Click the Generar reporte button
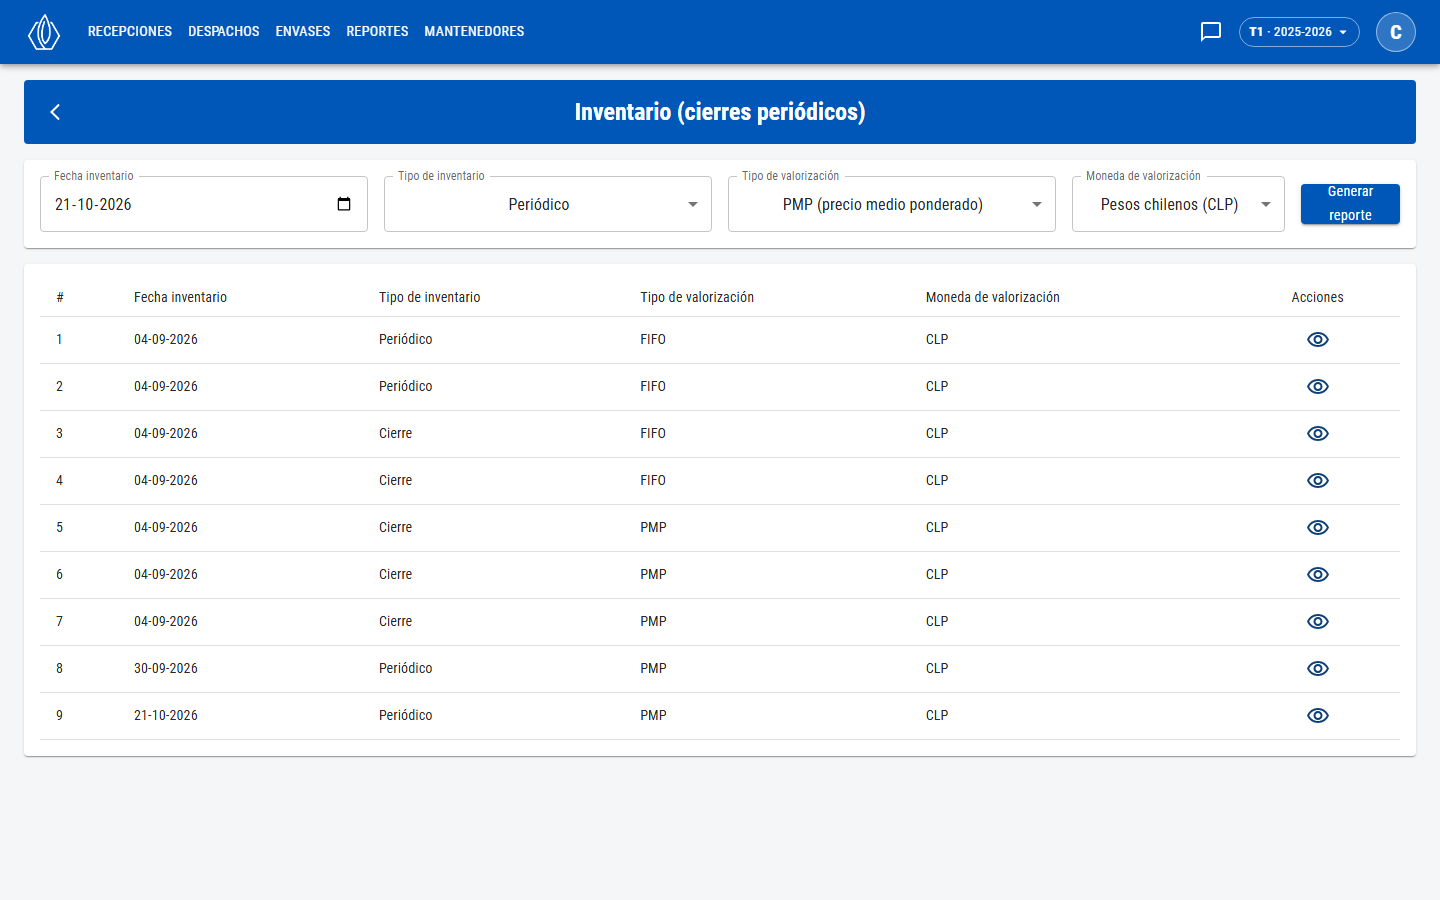The width and height of the screenshot is (1440, 900). [x=1350, y=204]
